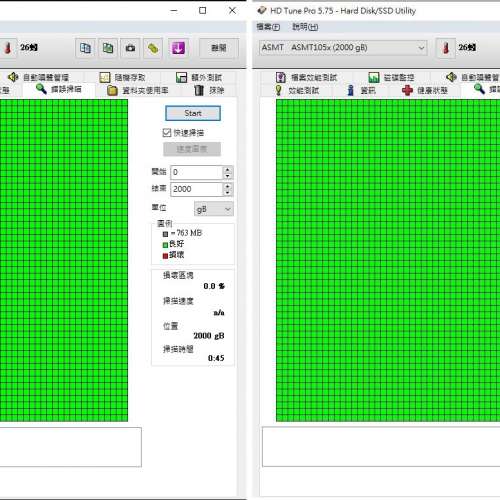Image resolution: width=500 pixels, height=500 pixels.
Task: Click the camera save screenshot icon
Action: [x=130, y=48]
